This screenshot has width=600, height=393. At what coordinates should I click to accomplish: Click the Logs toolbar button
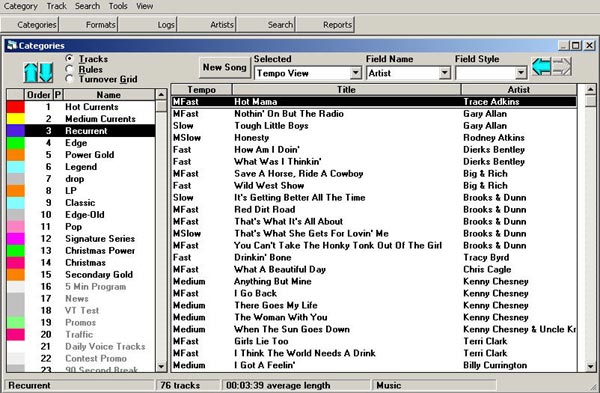click(148, 24)
